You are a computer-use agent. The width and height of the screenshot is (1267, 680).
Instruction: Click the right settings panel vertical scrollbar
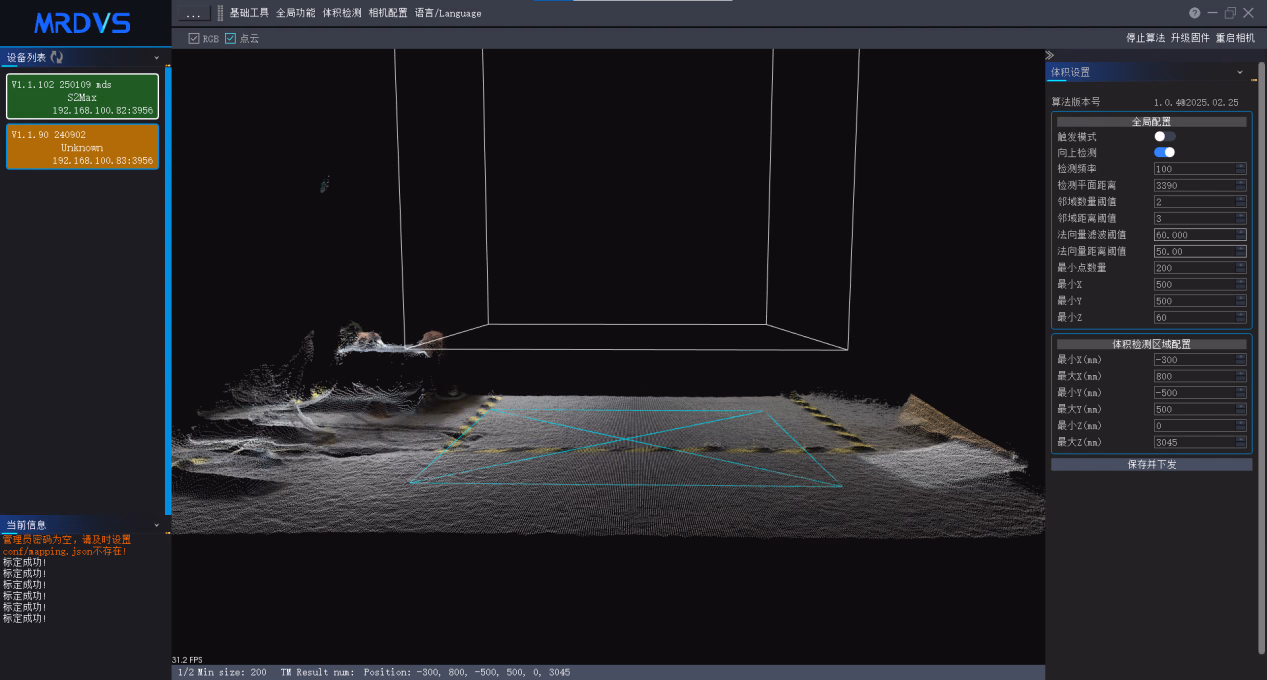pyautogui.click(x=1262, y=360)
